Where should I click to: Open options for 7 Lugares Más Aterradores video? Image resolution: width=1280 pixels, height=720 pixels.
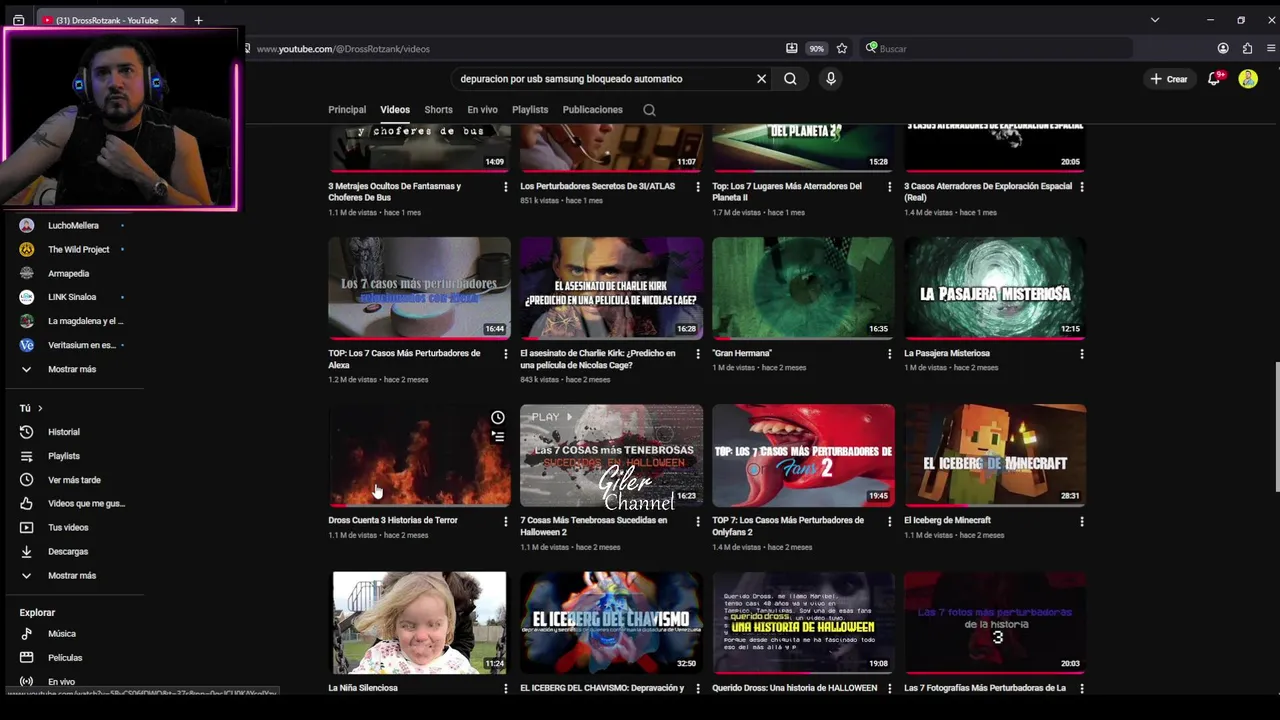889,187
